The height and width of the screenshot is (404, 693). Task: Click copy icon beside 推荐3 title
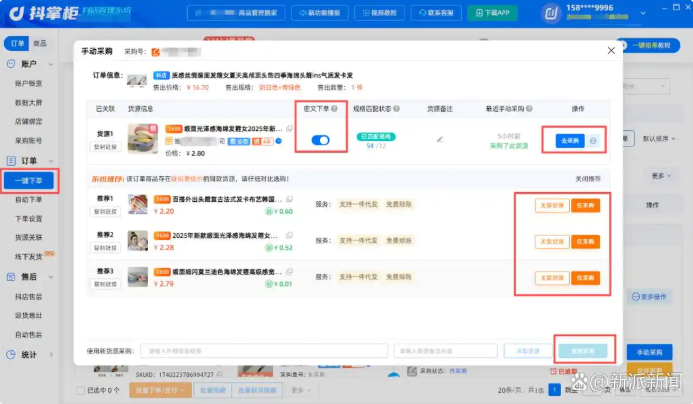[289, 271]
